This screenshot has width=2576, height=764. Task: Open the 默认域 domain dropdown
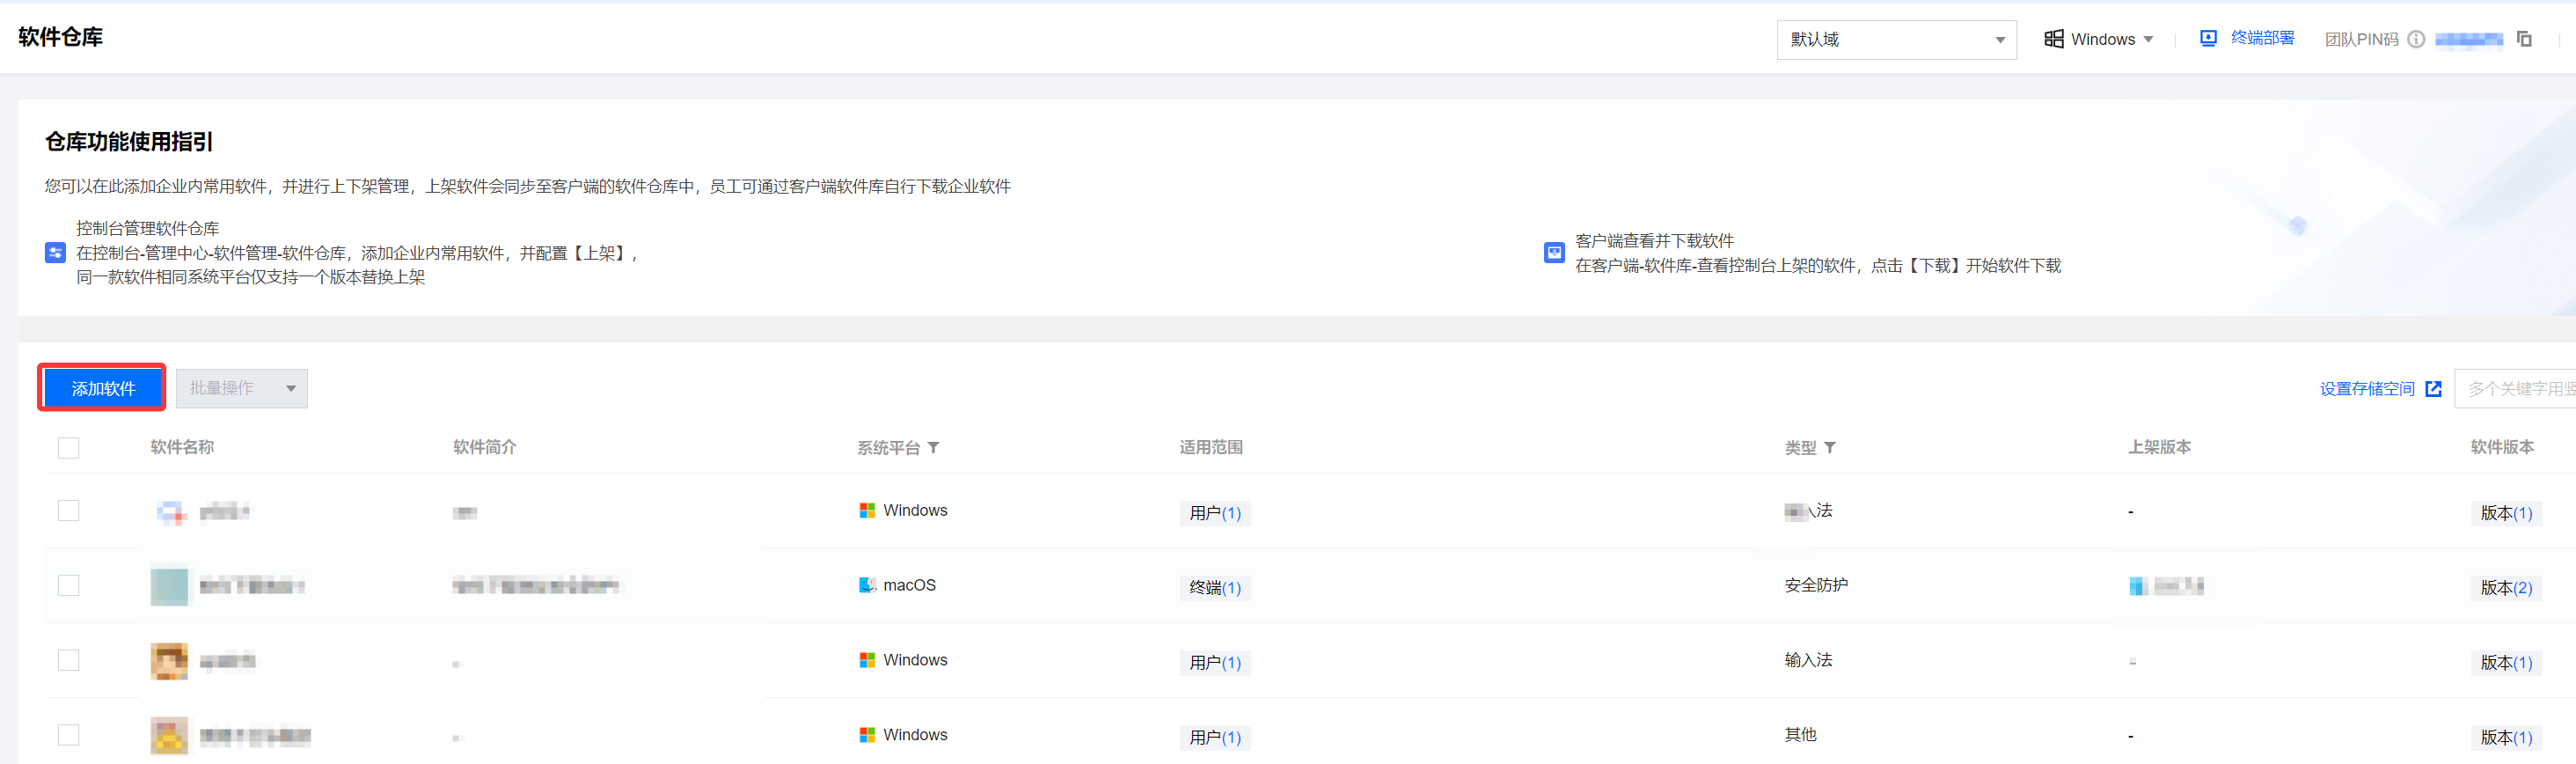[x=1895, y=40]
